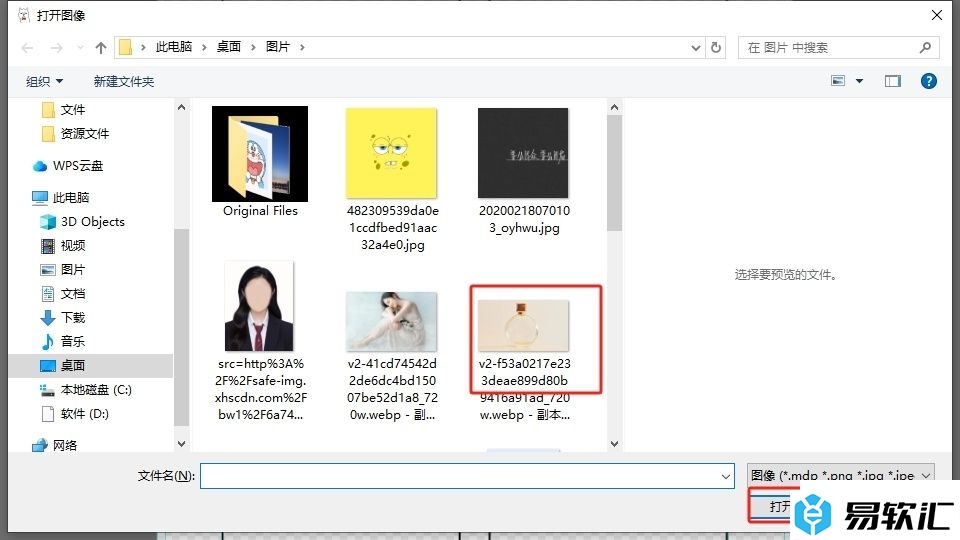Screen dimensions: 960x540
Task: File list scroll up arrow
Action: pyautogui.click(x=614, y=107)
